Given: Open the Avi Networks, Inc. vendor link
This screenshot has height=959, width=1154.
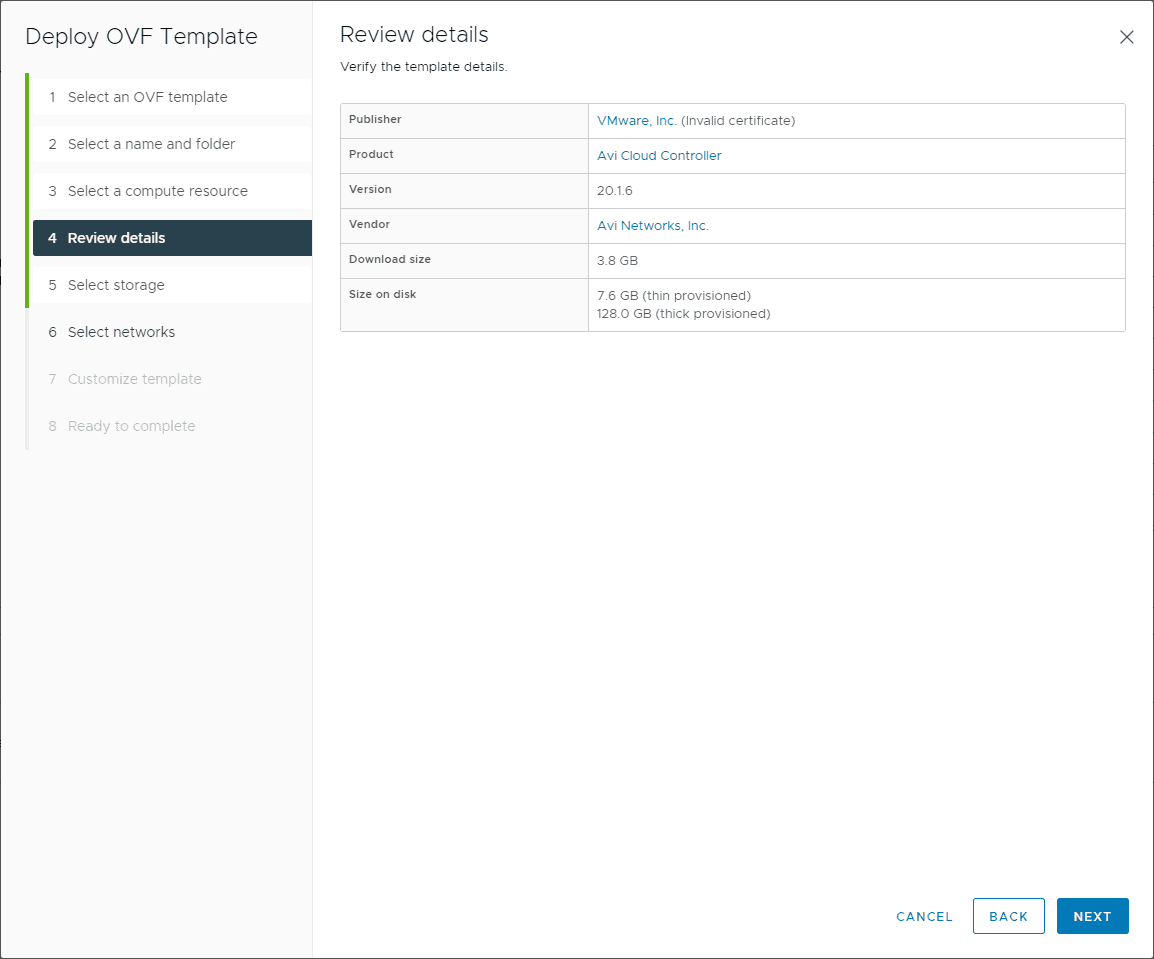Looking at the screenshot, I should [x=652, y=226].
